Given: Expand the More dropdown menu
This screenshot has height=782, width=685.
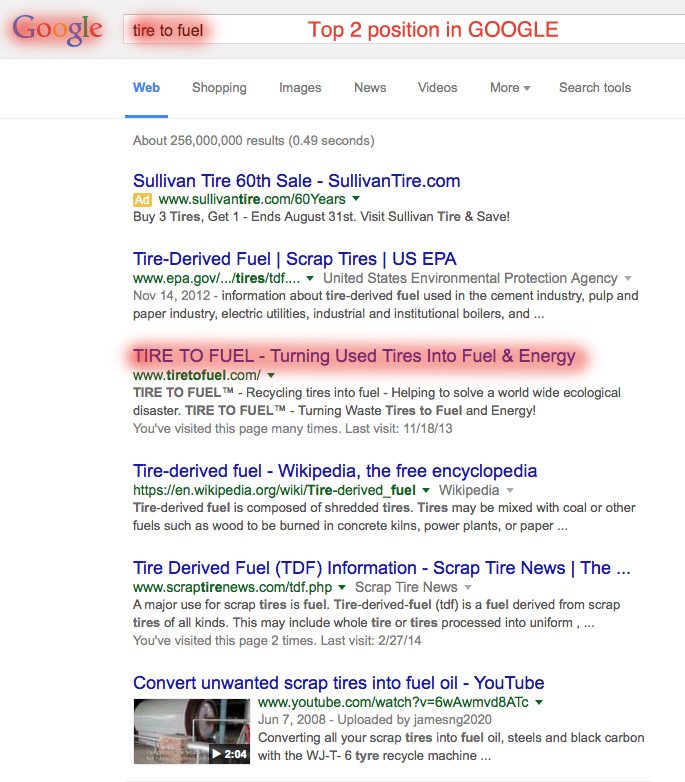Looking at the screenshot, I should coord(509,88).
